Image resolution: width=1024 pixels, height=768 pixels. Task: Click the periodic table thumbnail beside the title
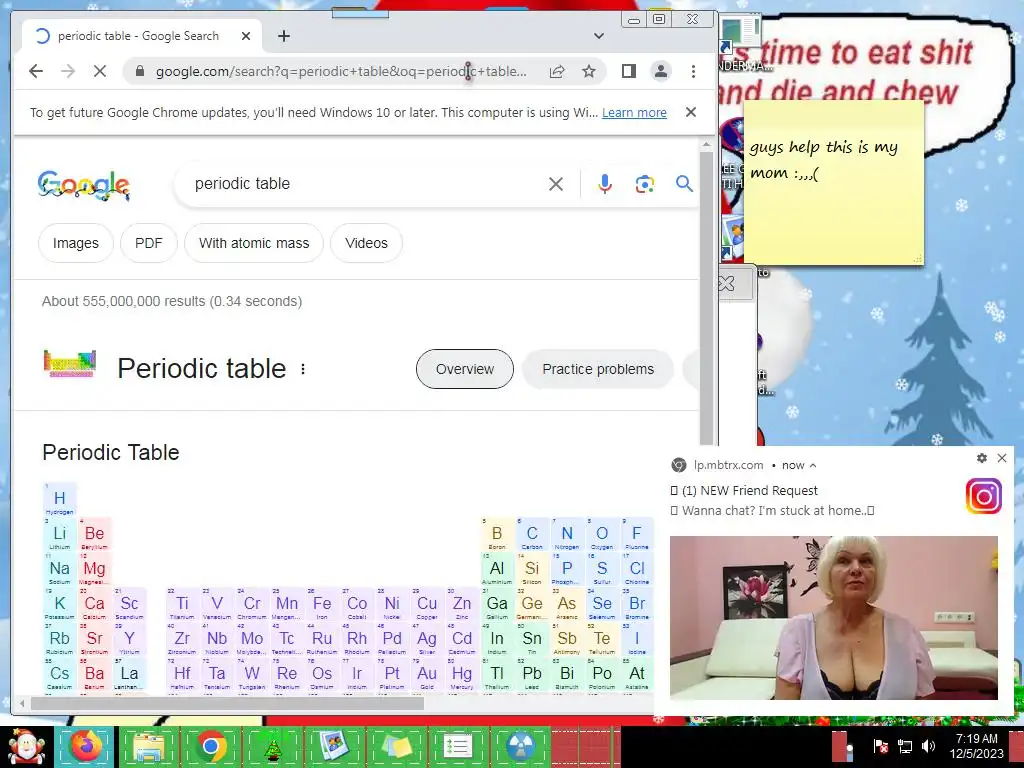tap(70, 364)
